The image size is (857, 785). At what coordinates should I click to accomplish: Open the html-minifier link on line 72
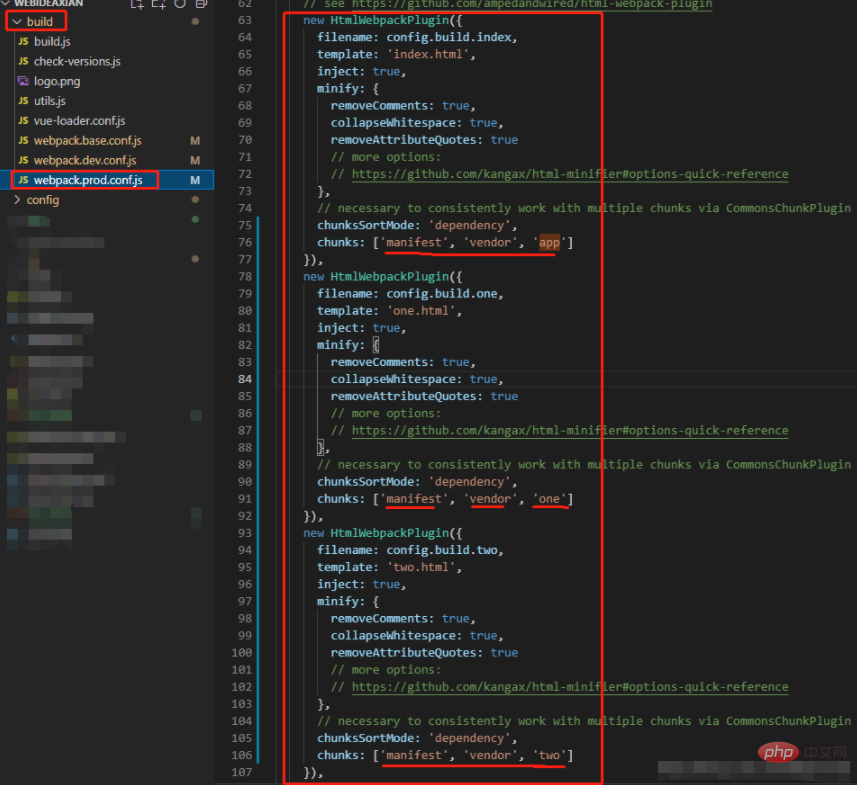tap(570, 174)
